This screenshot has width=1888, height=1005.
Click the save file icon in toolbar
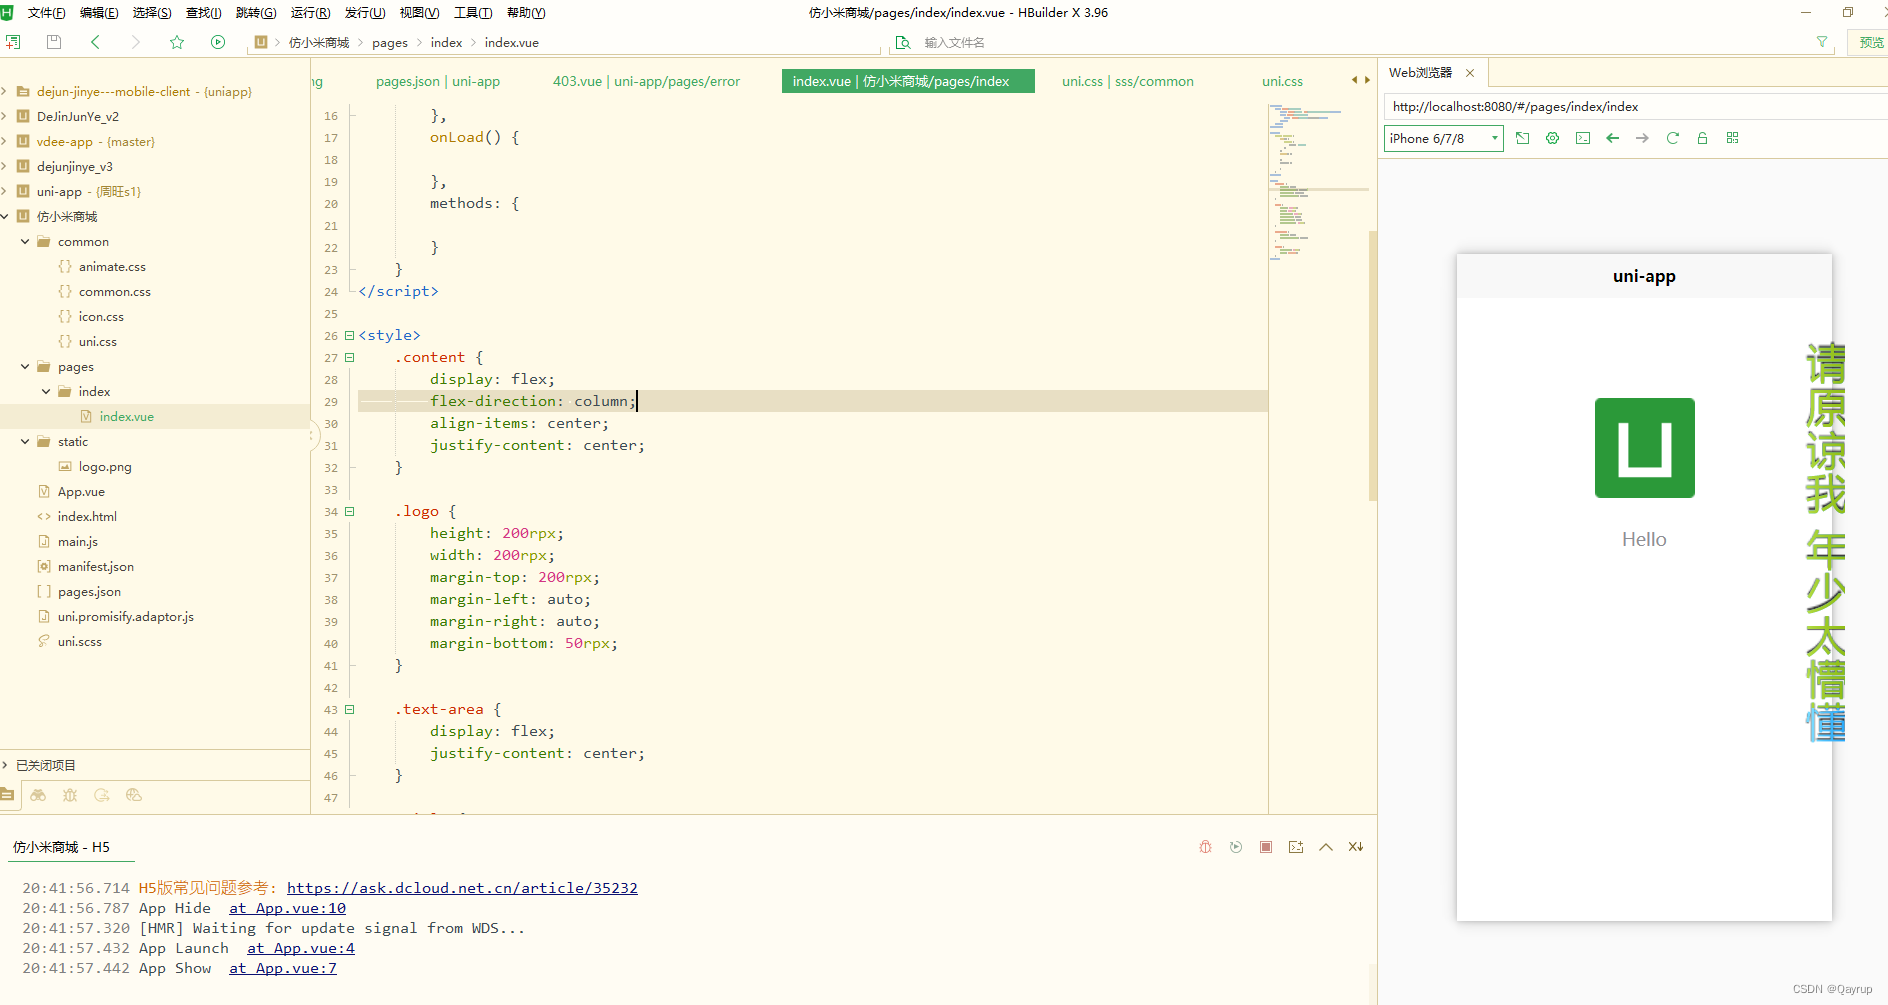54,42
